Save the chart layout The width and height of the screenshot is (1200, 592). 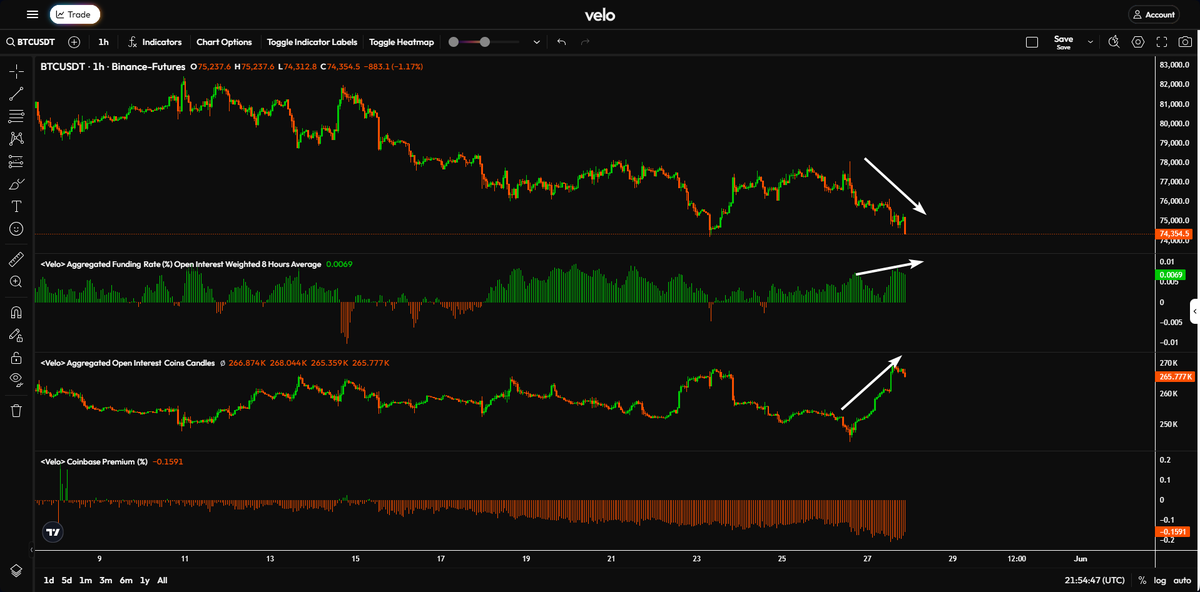[1063, 42]
